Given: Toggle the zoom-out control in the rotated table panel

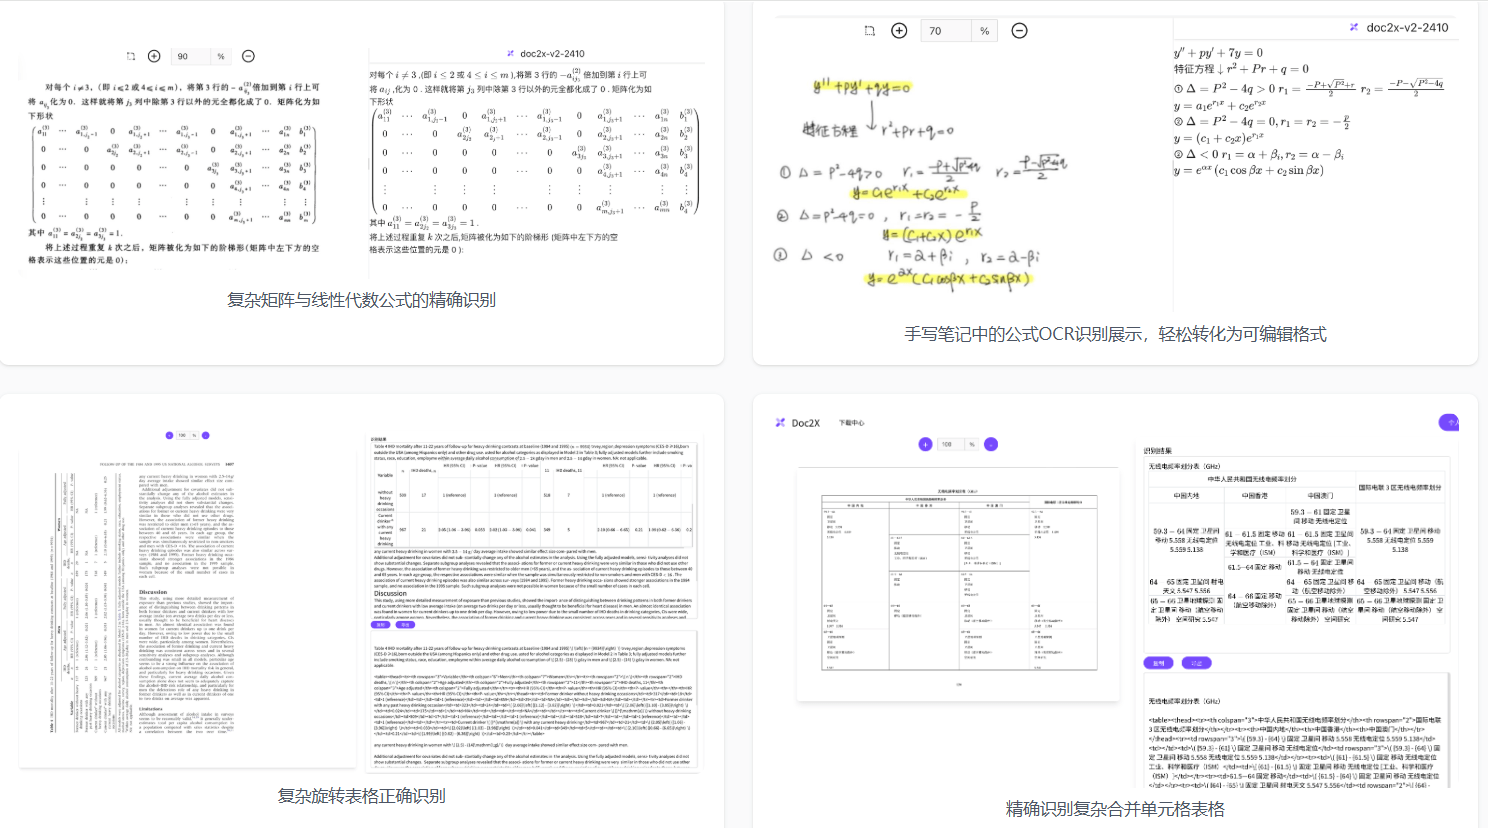Looking at the screenshot, I should pyautogui.click(x=206, y=435).
